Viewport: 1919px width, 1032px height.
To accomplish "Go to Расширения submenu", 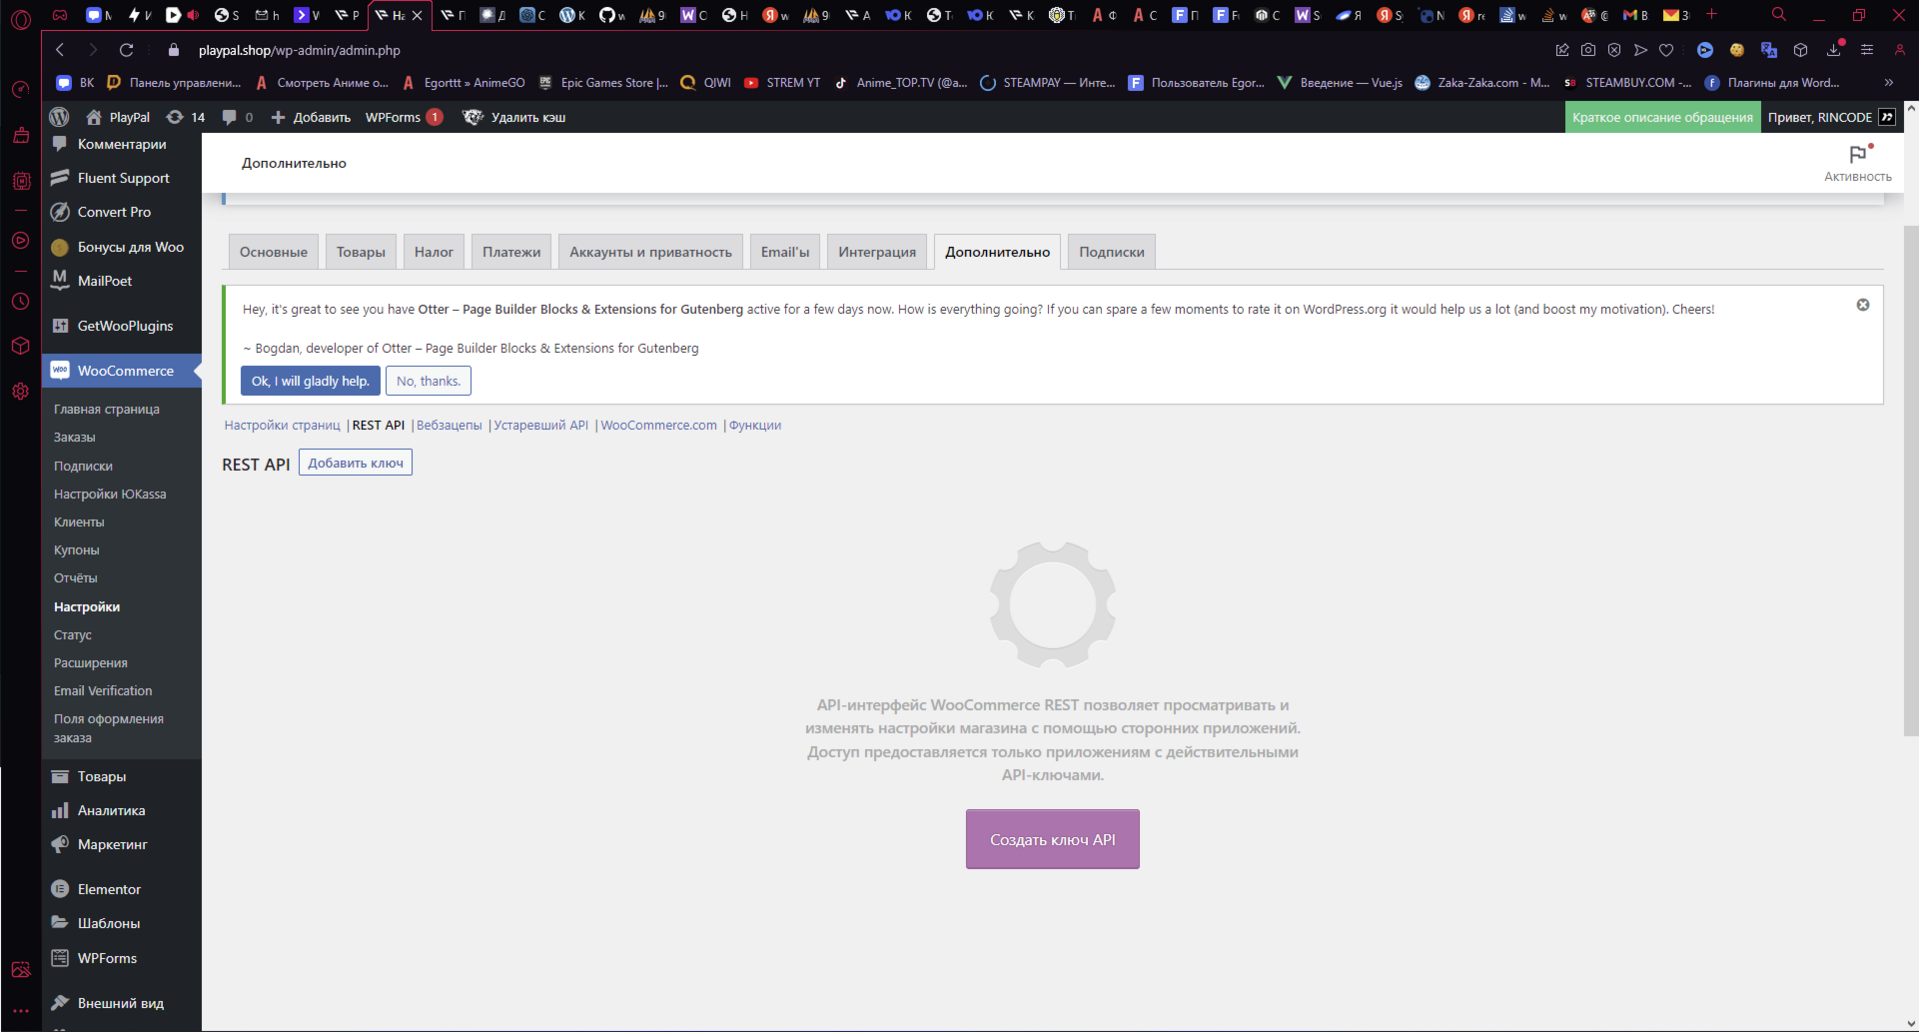I will [x=90, y=663].
